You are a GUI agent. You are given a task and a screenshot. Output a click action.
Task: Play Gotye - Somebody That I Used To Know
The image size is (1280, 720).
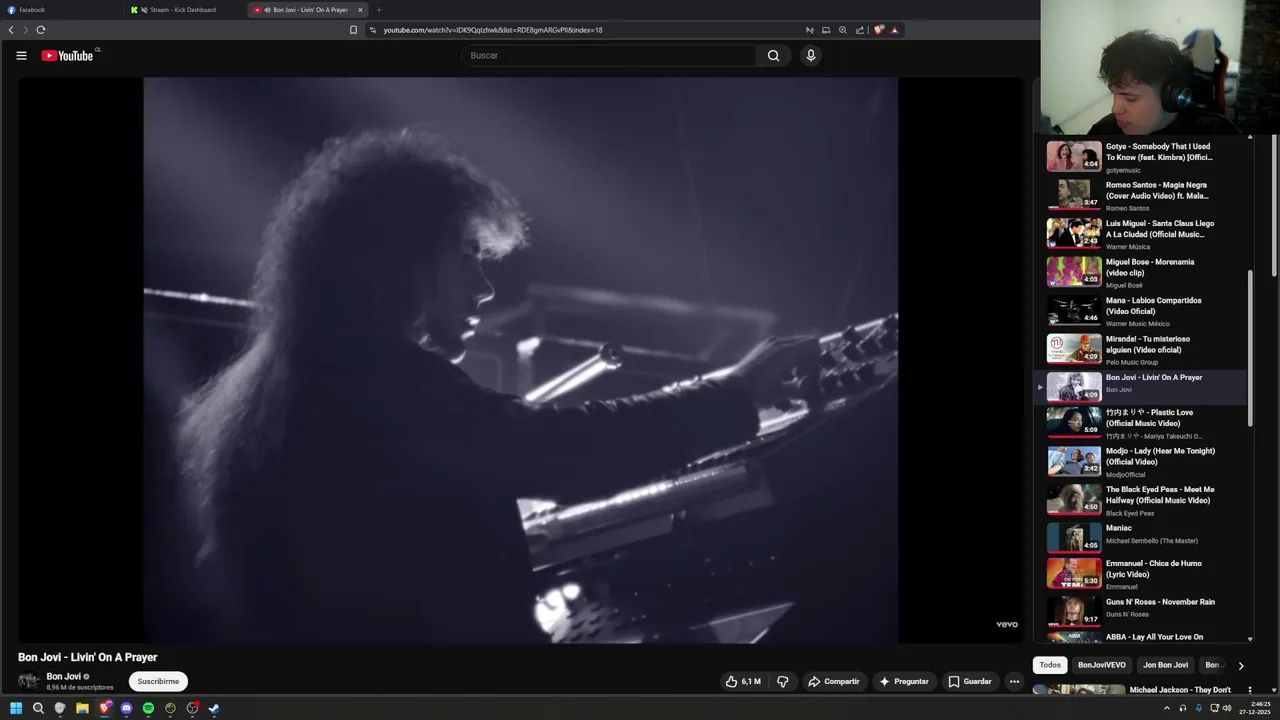(1140, 157)
